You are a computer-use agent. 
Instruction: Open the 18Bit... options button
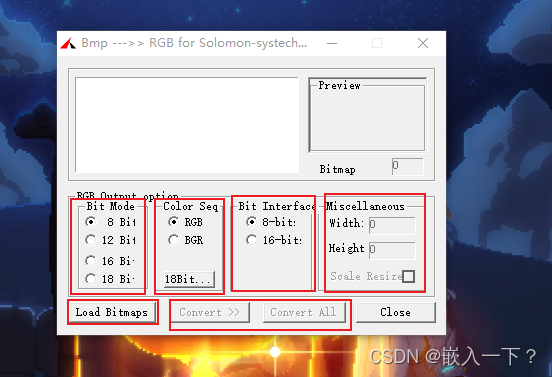pos(189,279)
